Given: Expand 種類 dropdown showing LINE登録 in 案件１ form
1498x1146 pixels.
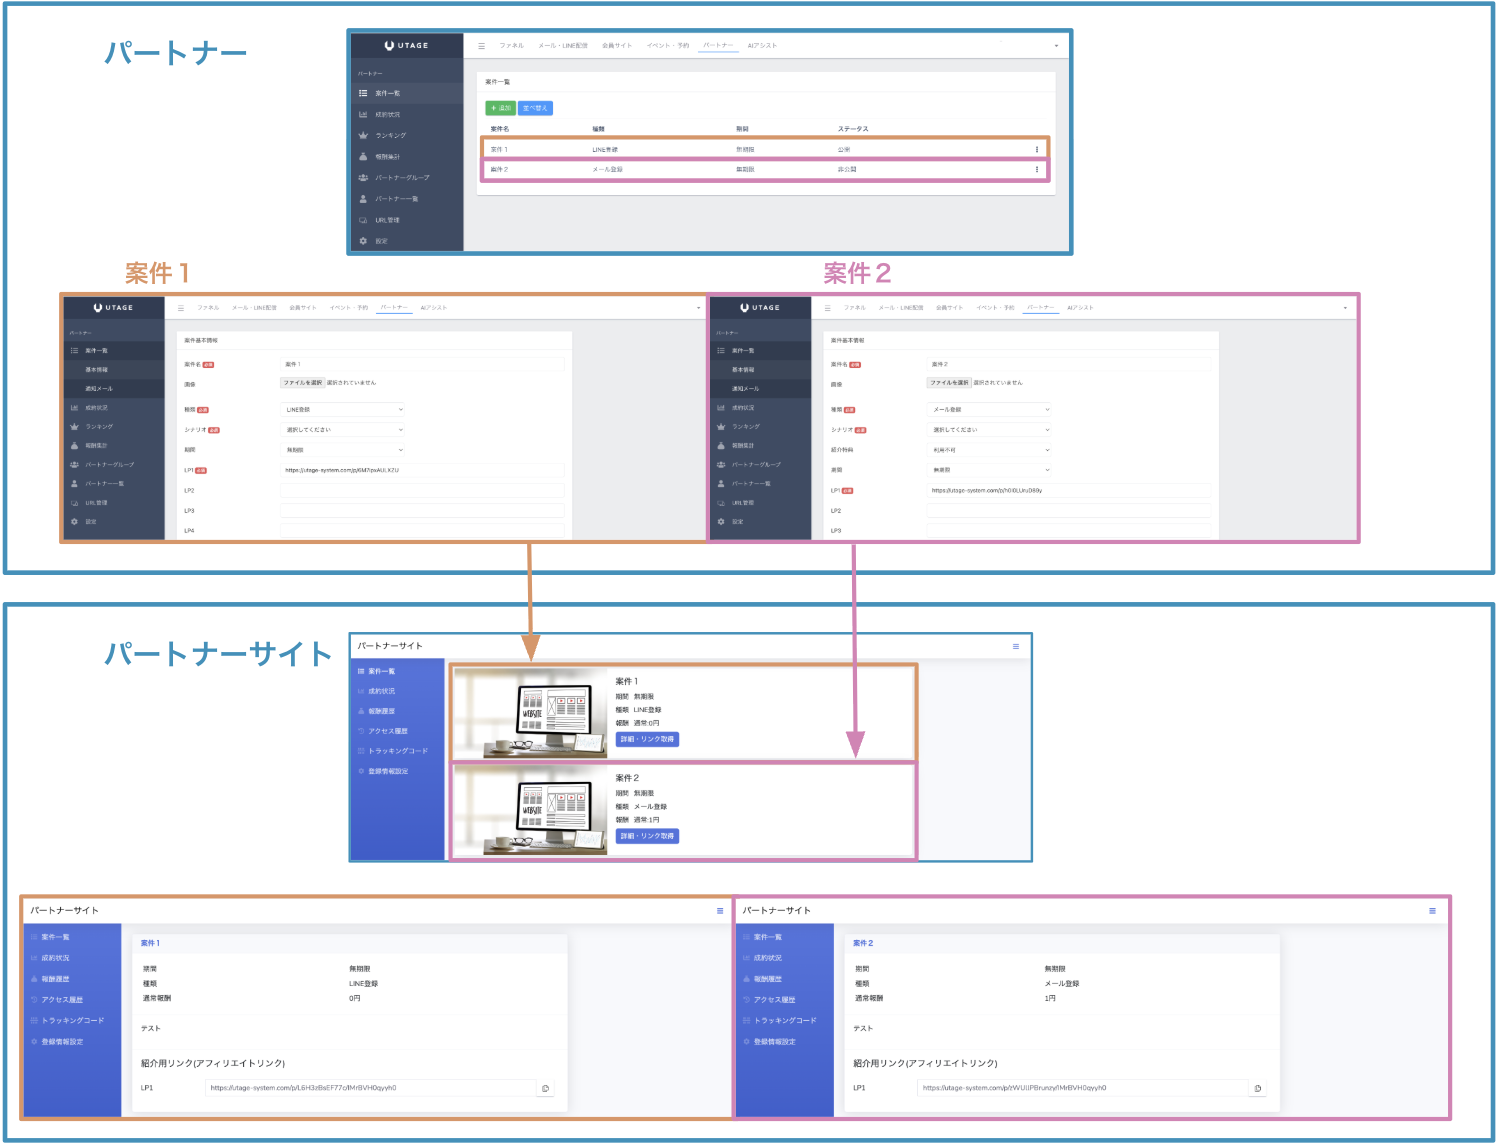Looking at the screenshot, I should 343,410.
